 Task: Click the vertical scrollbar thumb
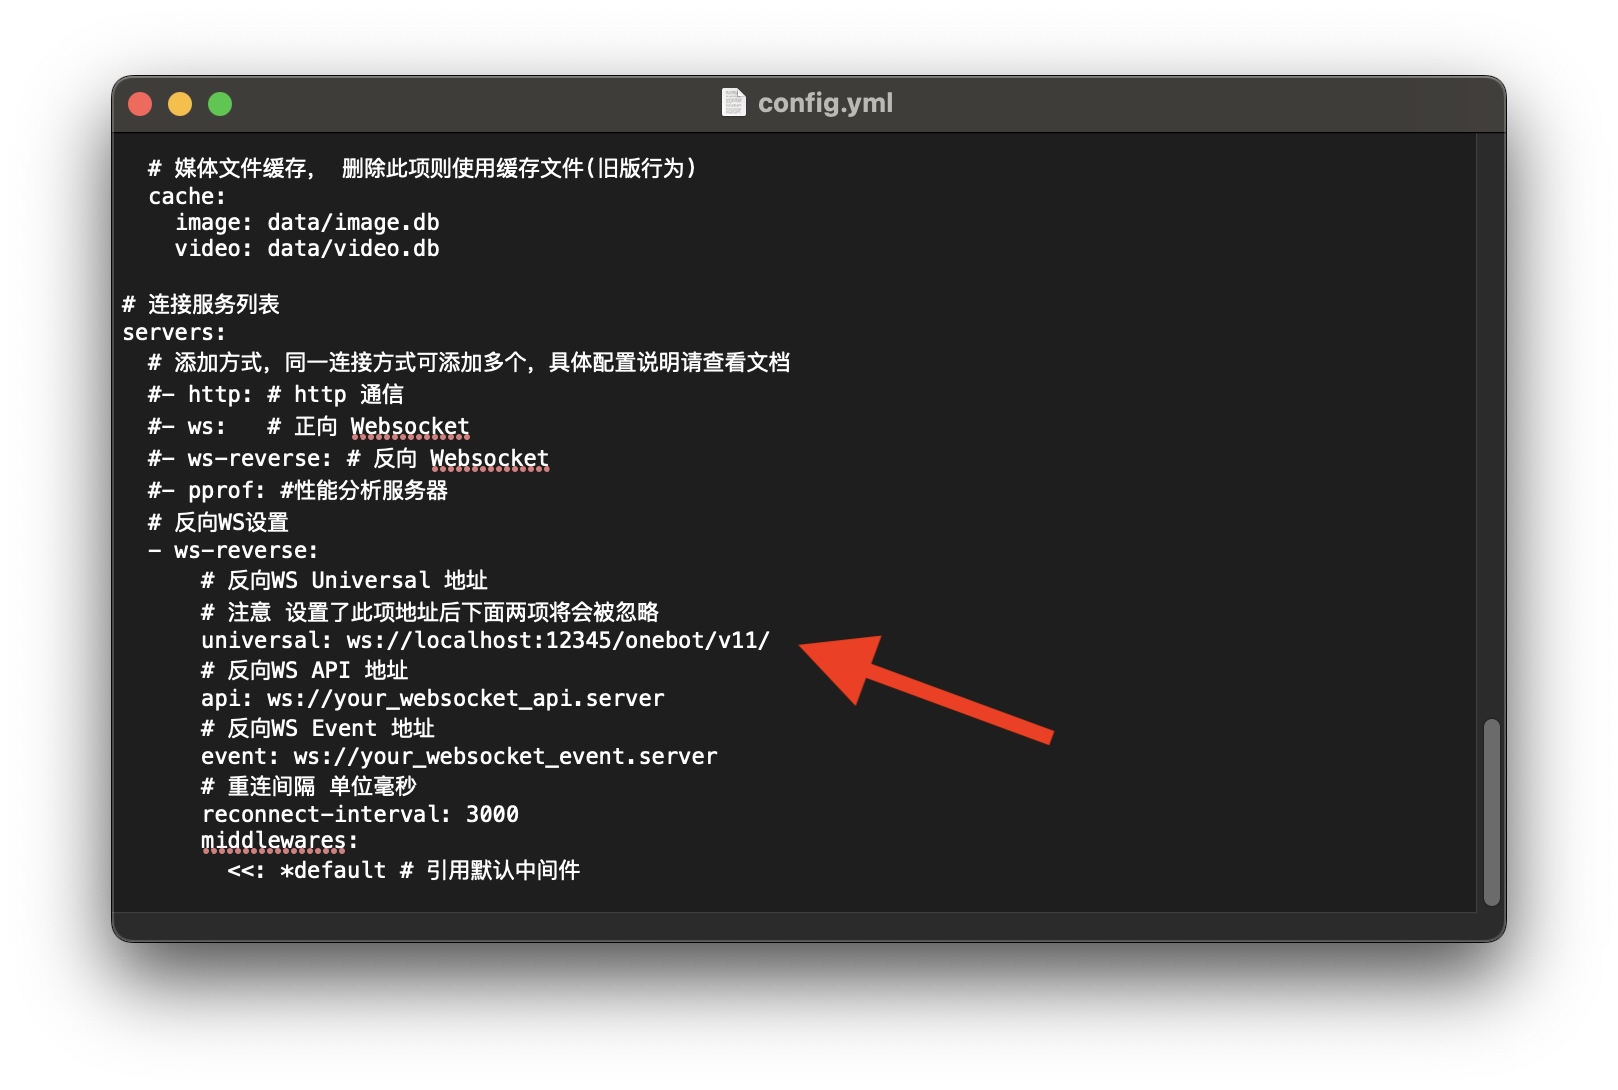click(1491, 812)
